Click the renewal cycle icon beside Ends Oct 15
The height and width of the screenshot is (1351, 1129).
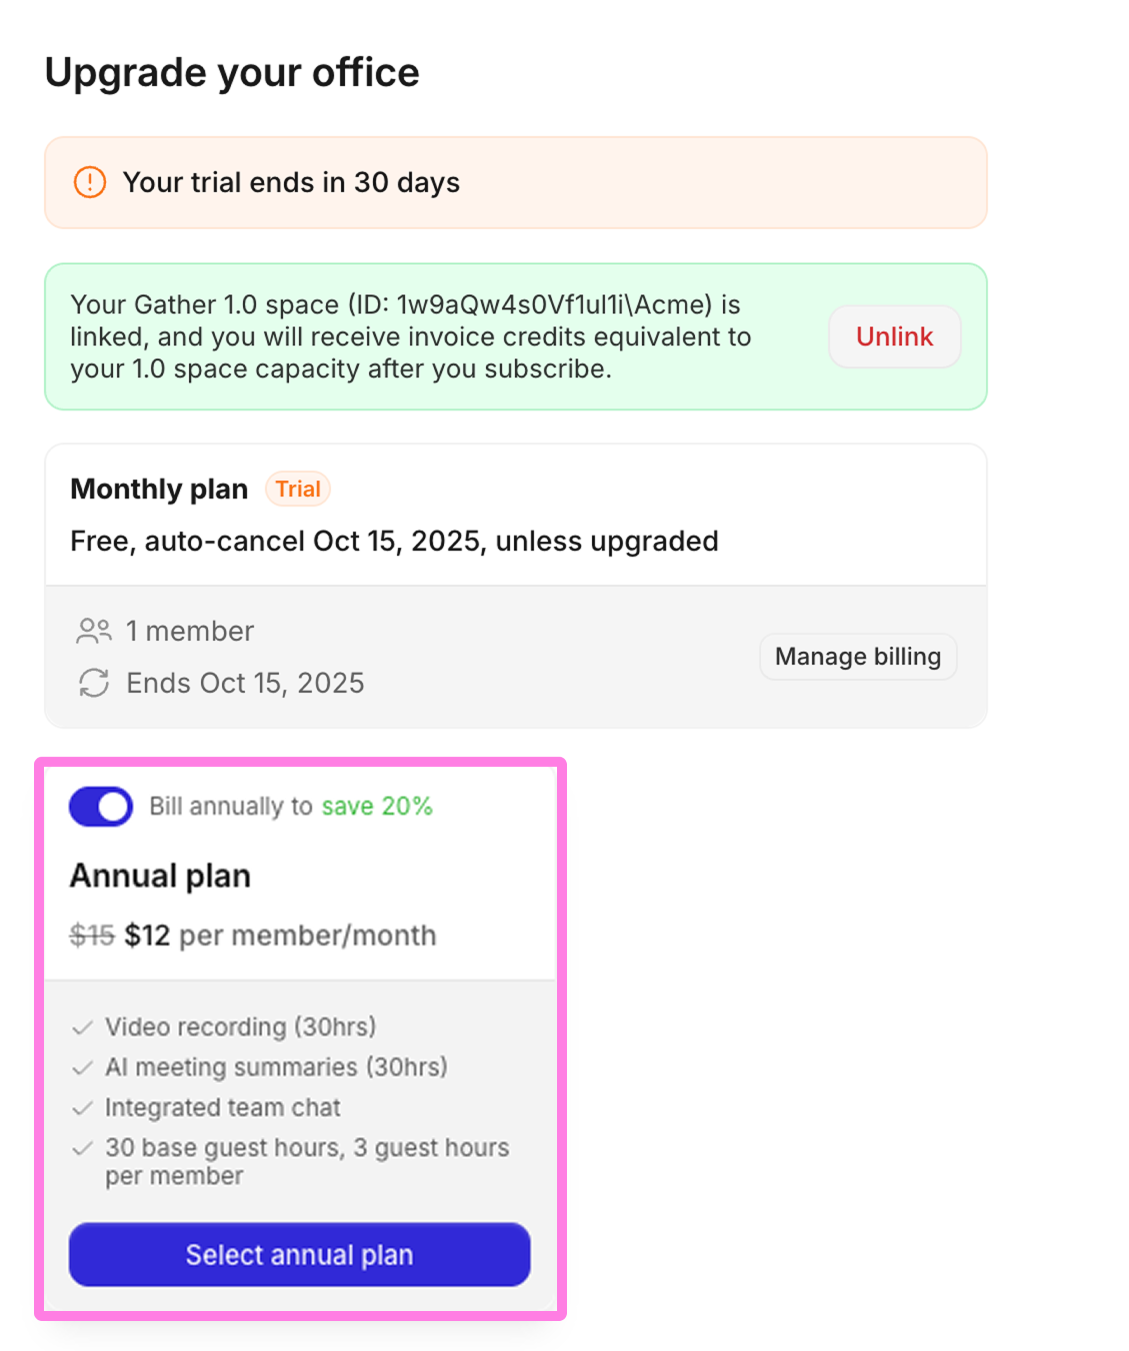pos(94,683)
